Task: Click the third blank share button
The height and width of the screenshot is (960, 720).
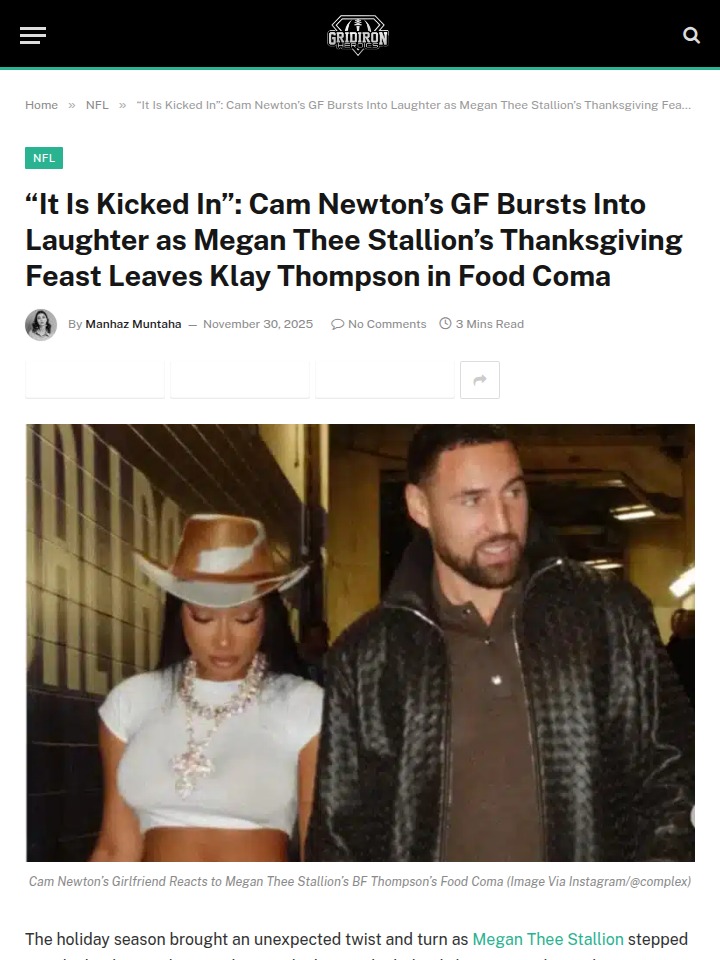Action: tap(385, 380)
